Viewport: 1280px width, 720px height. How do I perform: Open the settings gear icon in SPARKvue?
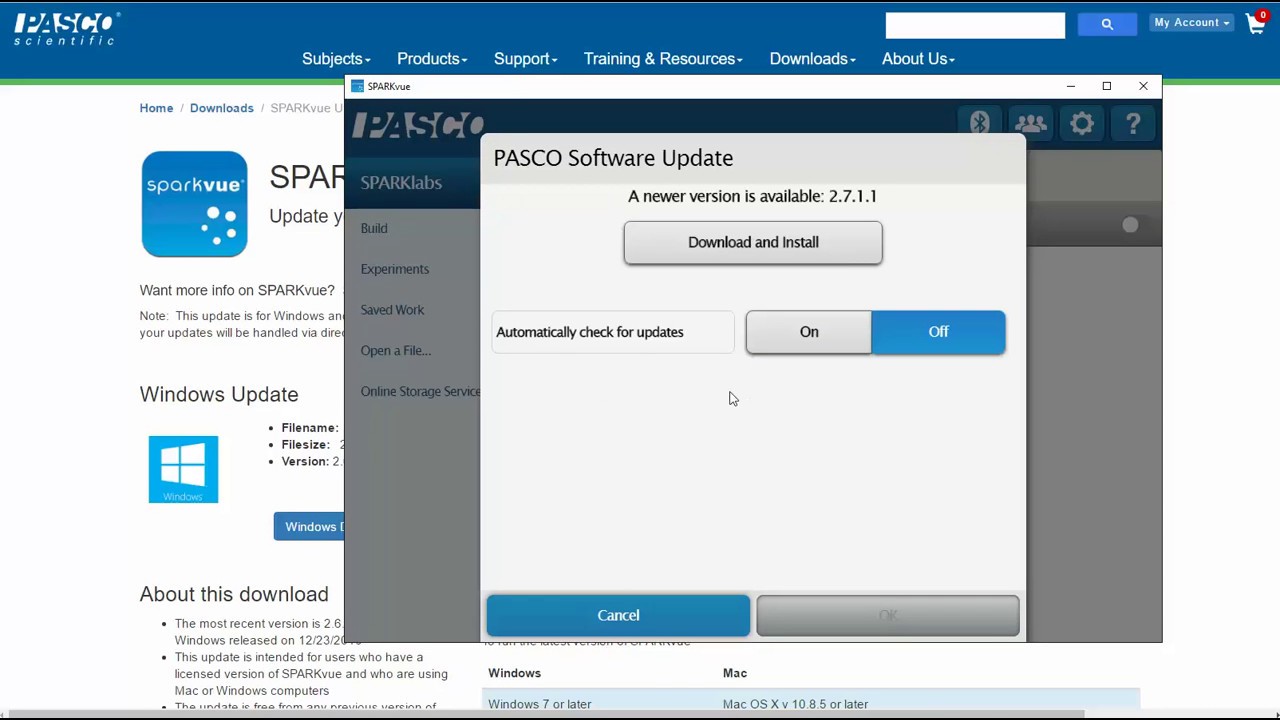[1082, 123]
